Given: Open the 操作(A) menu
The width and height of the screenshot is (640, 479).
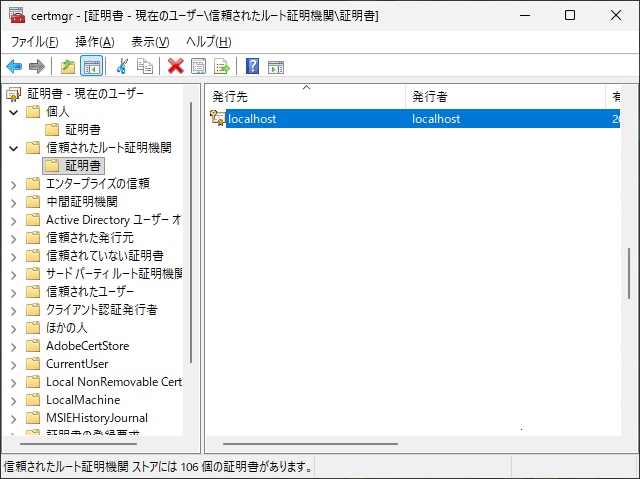Looking at the screenshot, I should click(94, 42).
